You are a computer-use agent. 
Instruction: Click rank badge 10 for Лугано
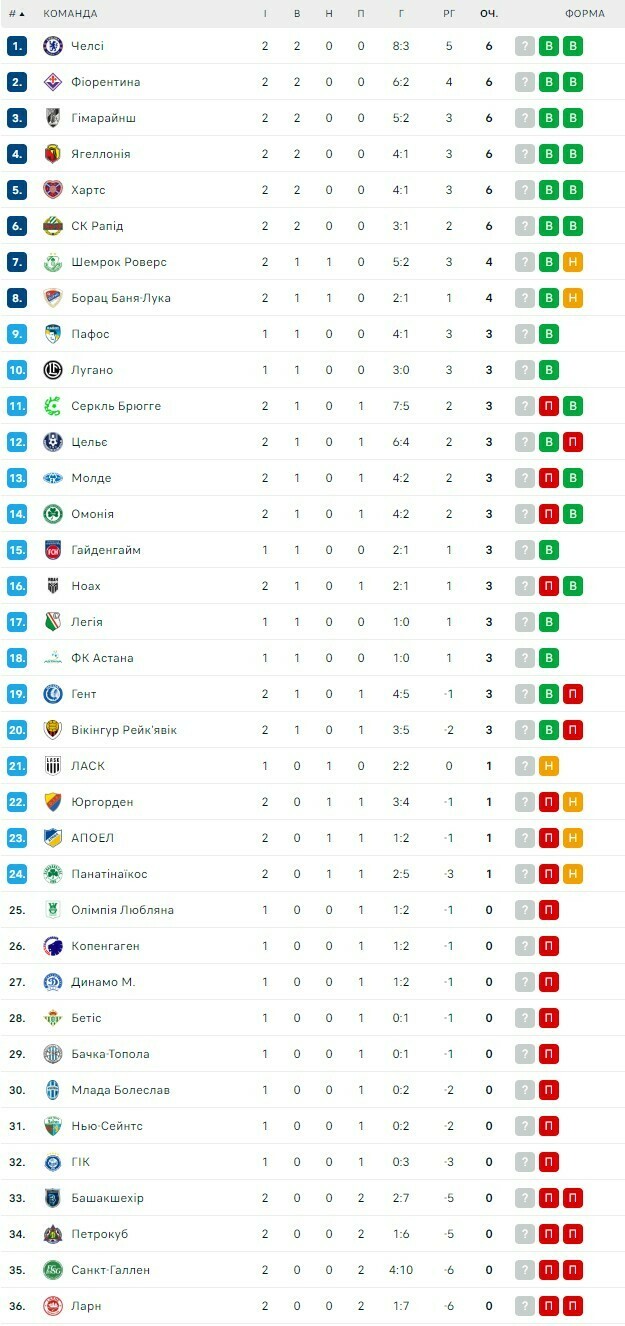click(17, 370)
